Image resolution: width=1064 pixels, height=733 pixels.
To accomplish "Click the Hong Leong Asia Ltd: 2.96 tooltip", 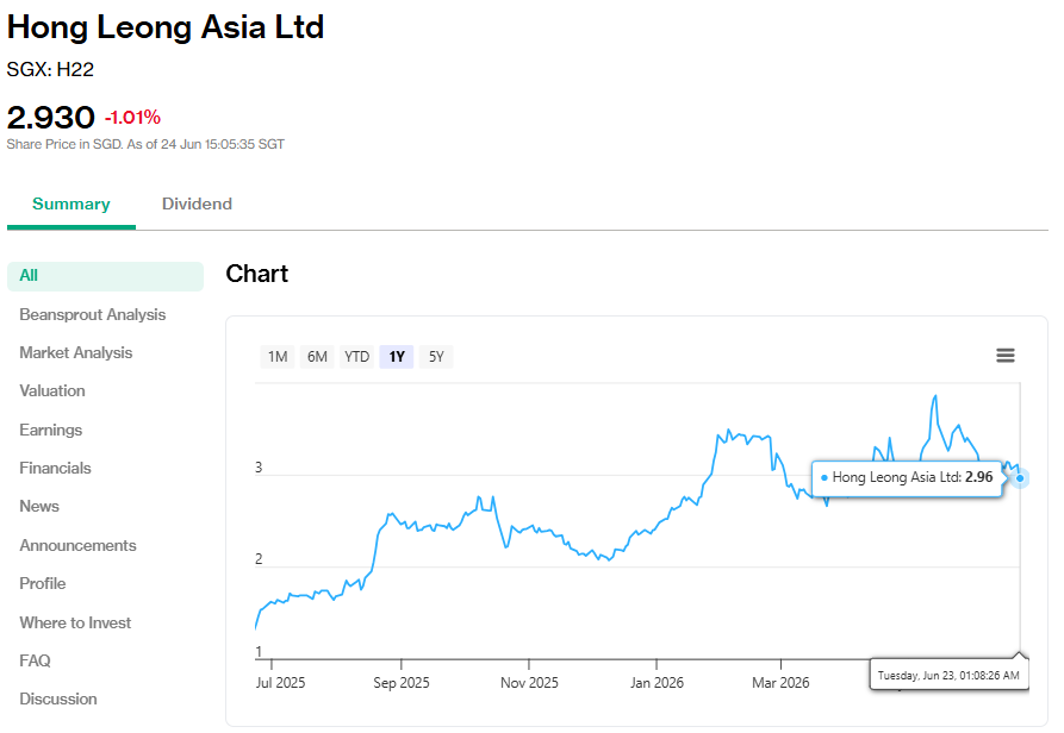I will pyautogui.click(x=907, y=478).
